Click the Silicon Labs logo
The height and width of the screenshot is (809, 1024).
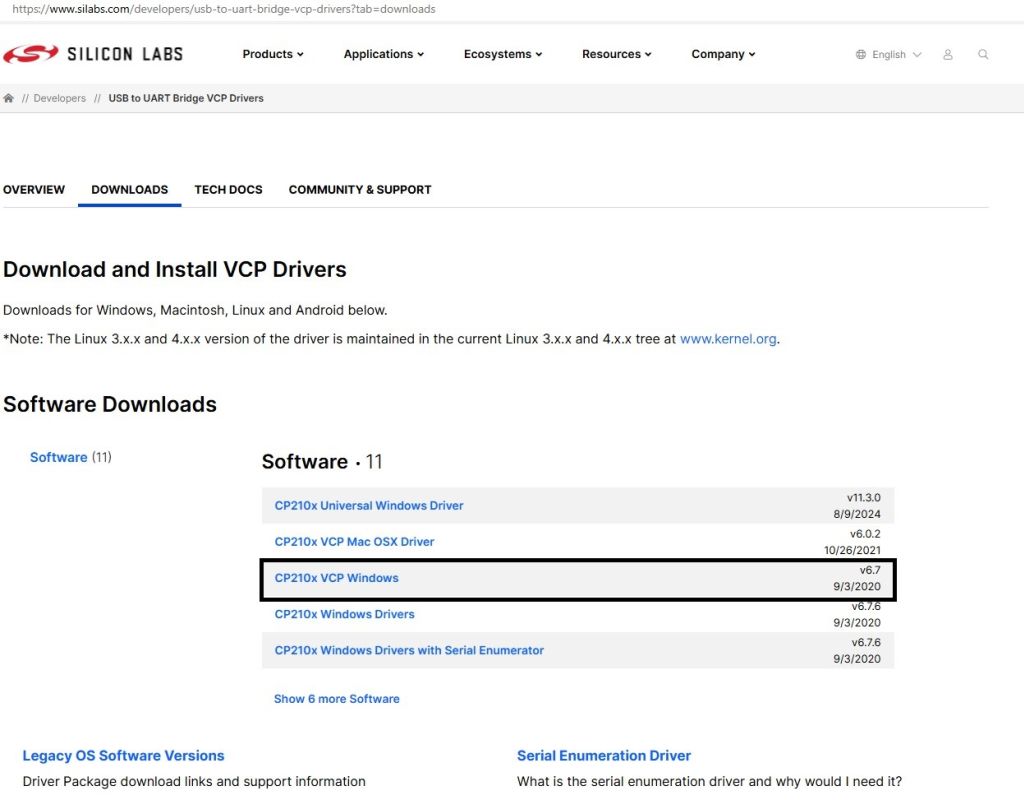(93, 54)
